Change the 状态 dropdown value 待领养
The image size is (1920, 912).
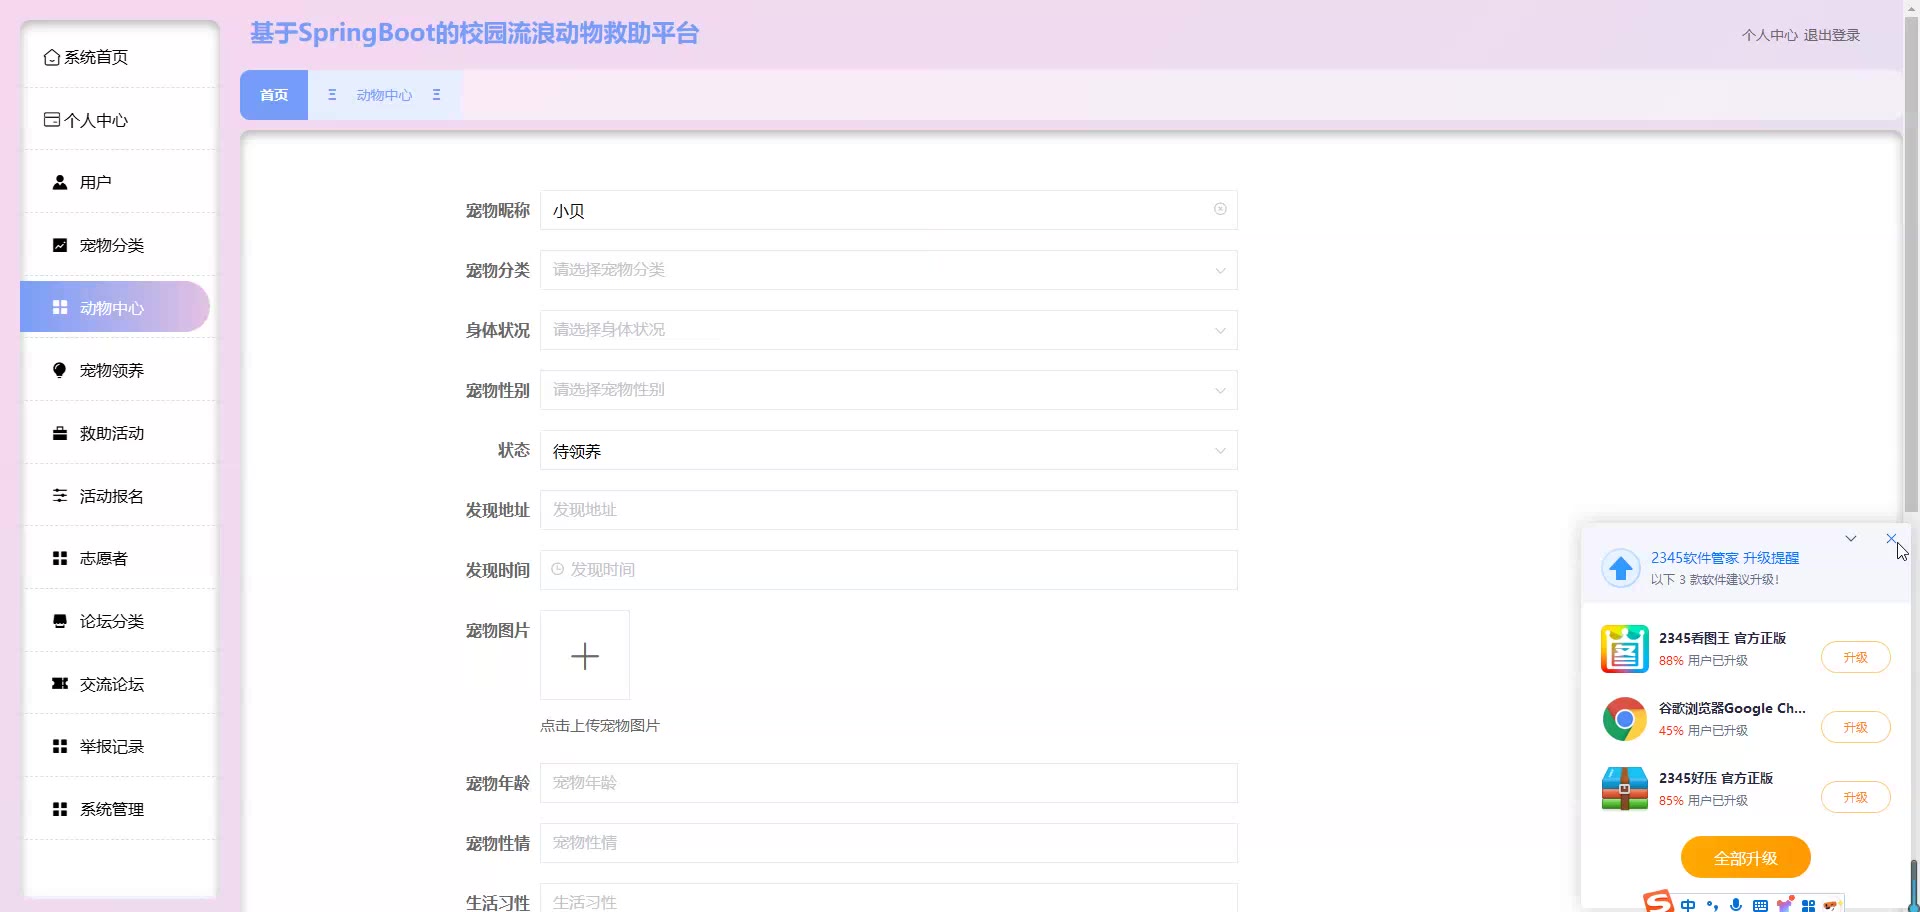[888, 451]
